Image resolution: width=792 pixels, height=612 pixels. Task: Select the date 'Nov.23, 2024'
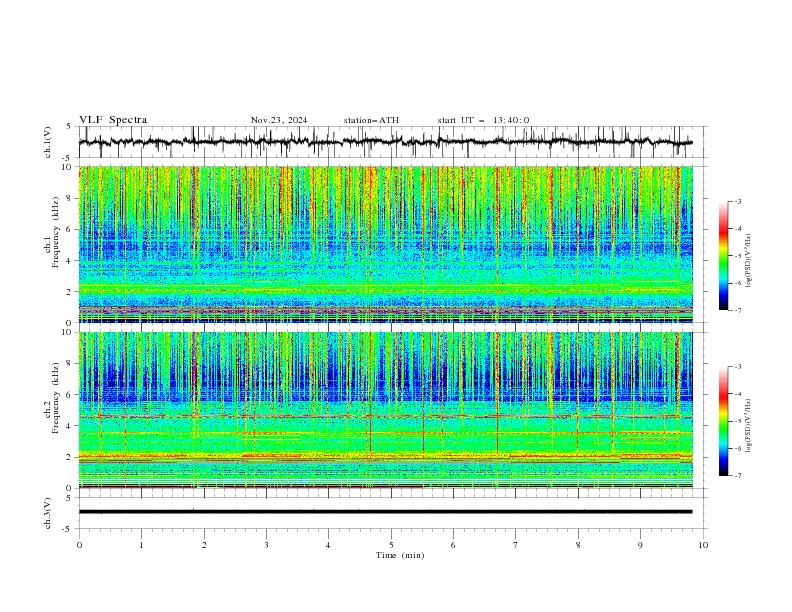pos(279,120)
